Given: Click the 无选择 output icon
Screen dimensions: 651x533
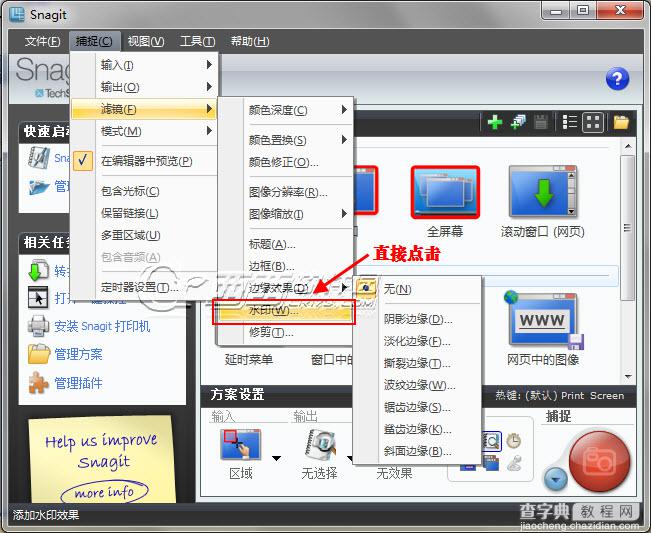Looking at the screenshot, I should [320, 445].
